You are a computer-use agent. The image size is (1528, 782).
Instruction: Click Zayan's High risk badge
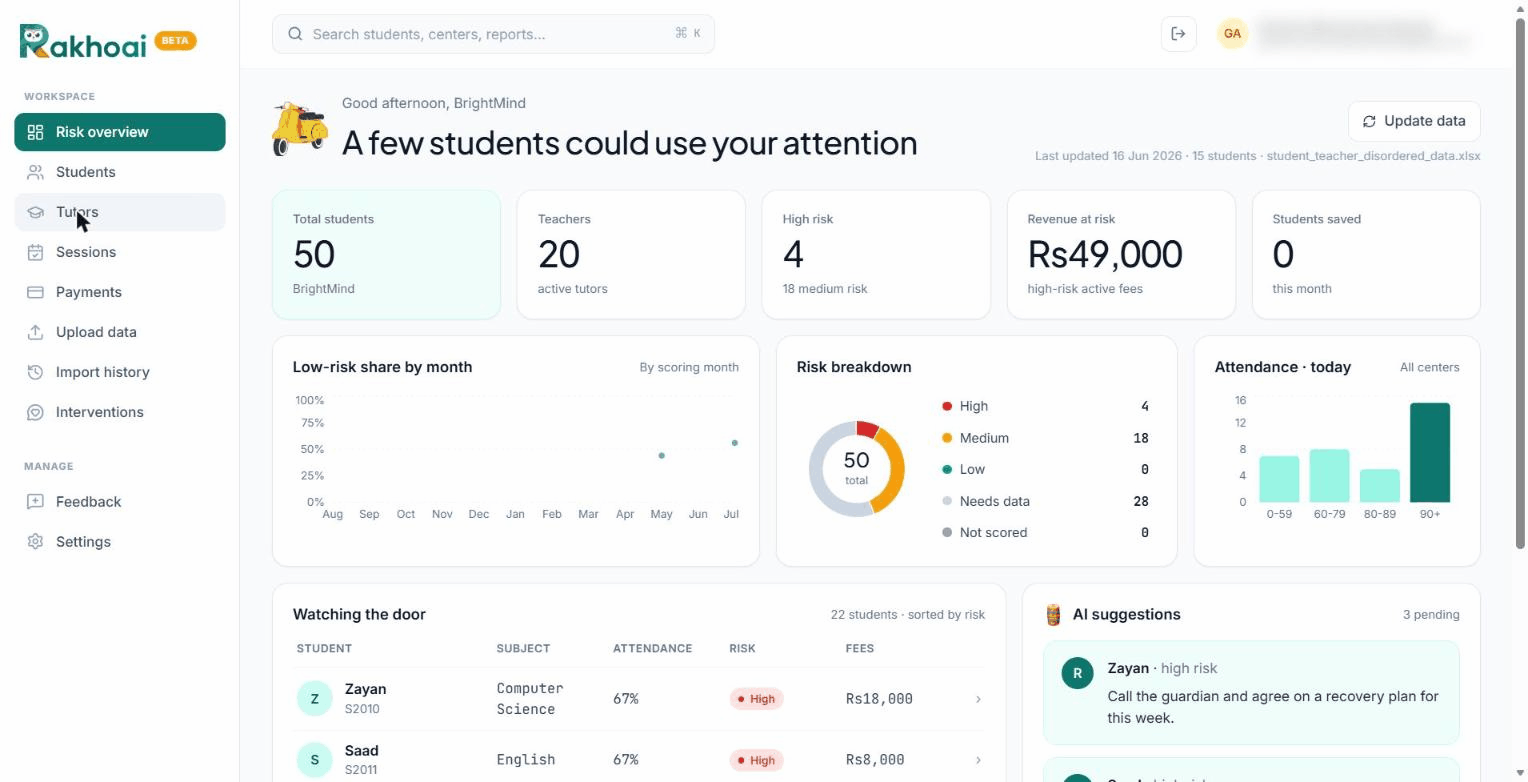click(756, 699)
